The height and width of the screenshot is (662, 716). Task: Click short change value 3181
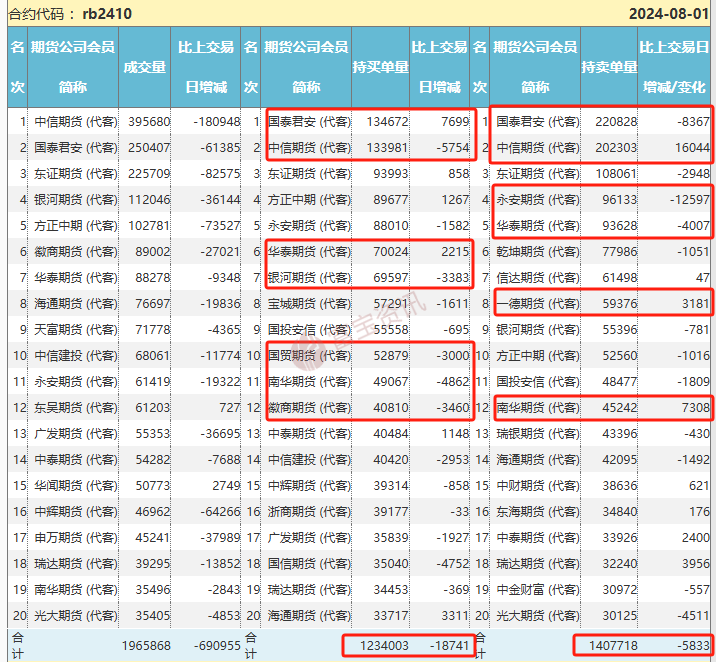click(x=696, y=304)
